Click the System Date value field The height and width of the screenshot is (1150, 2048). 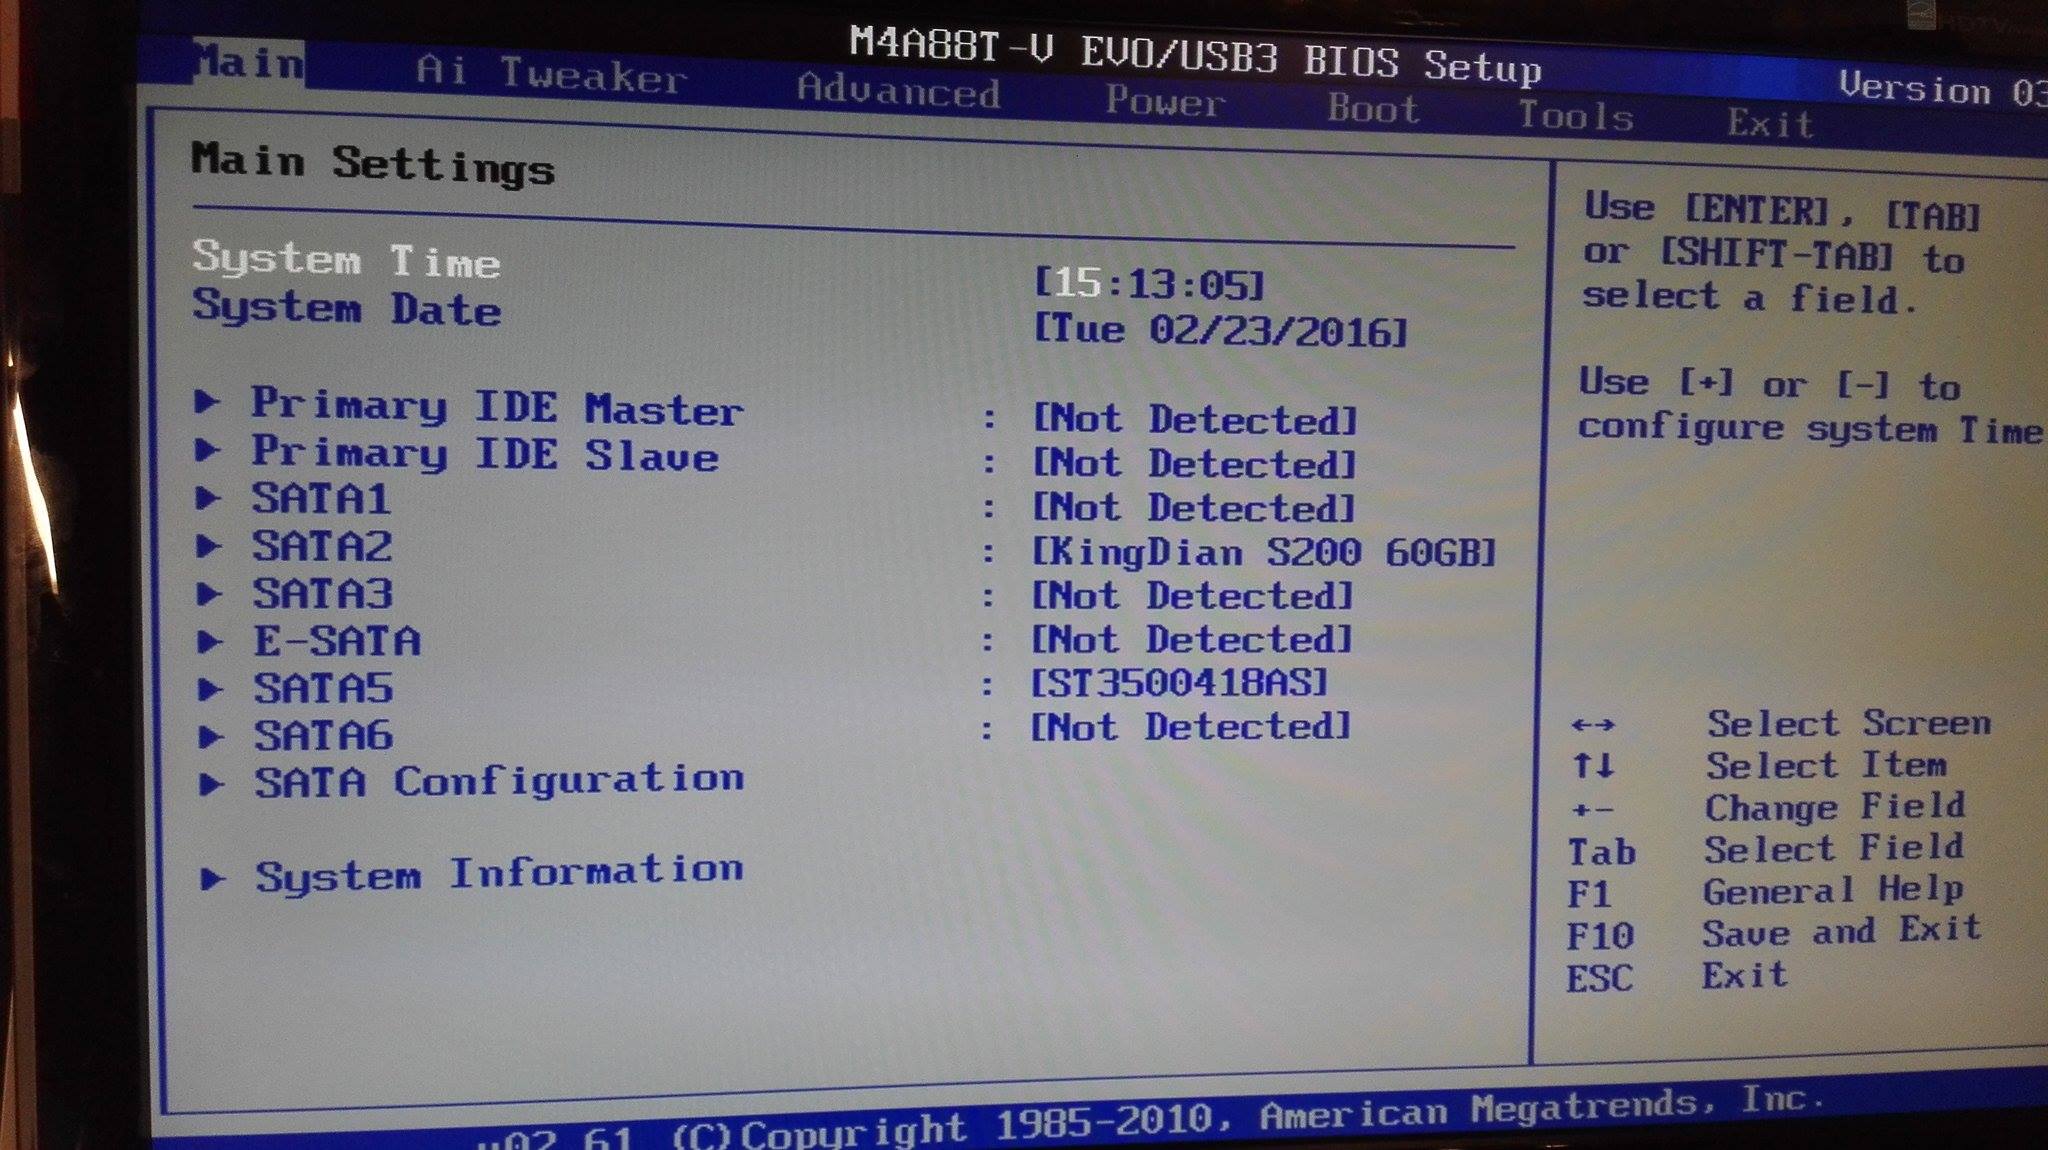[x=1219, y=330]
